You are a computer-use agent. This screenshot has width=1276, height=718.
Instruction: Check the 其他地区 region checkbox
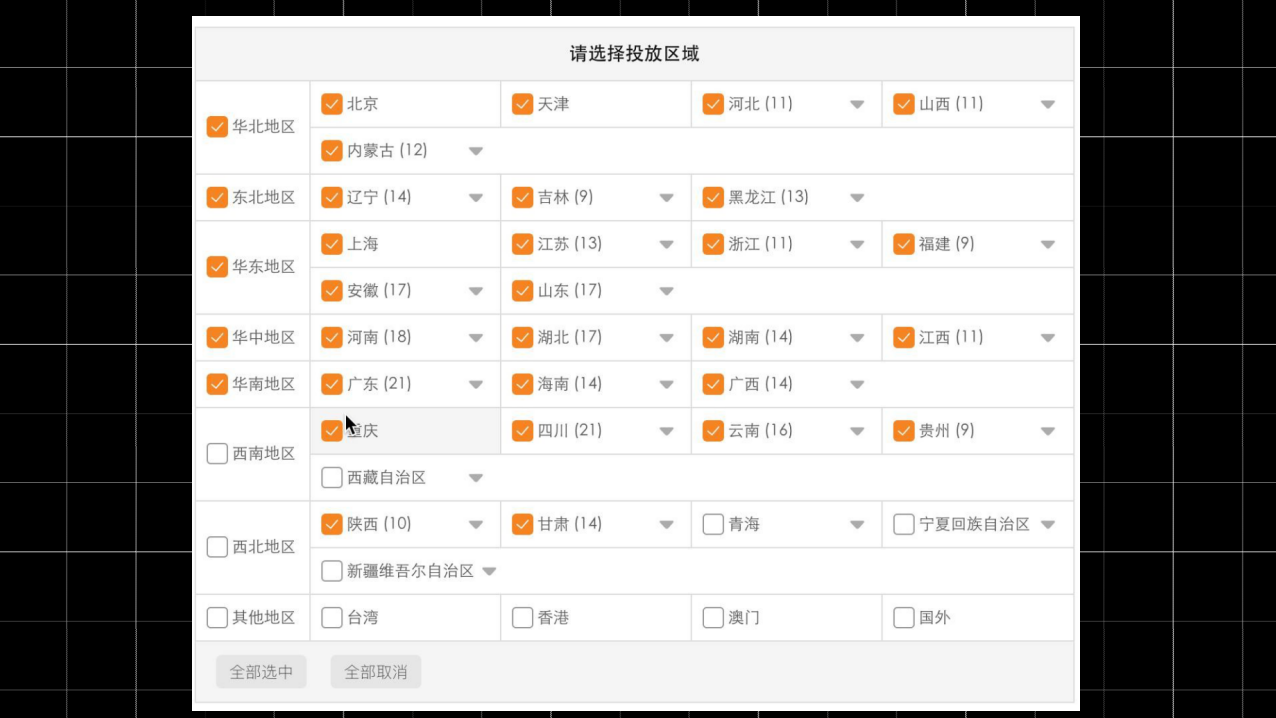217,618
